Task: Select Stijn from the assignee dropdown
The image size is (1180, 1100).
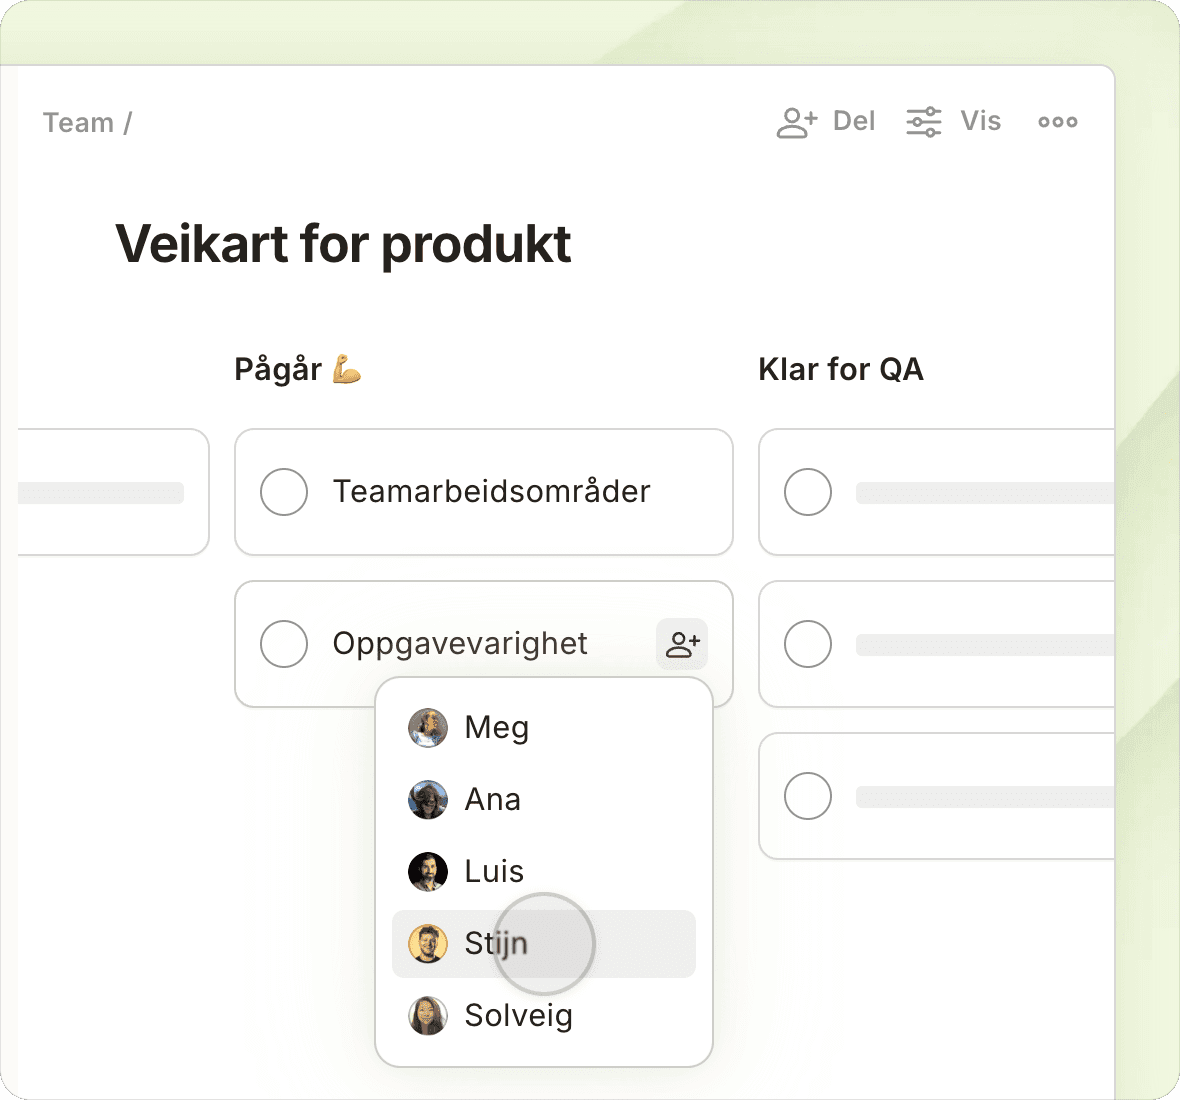Action: [496, 944]
